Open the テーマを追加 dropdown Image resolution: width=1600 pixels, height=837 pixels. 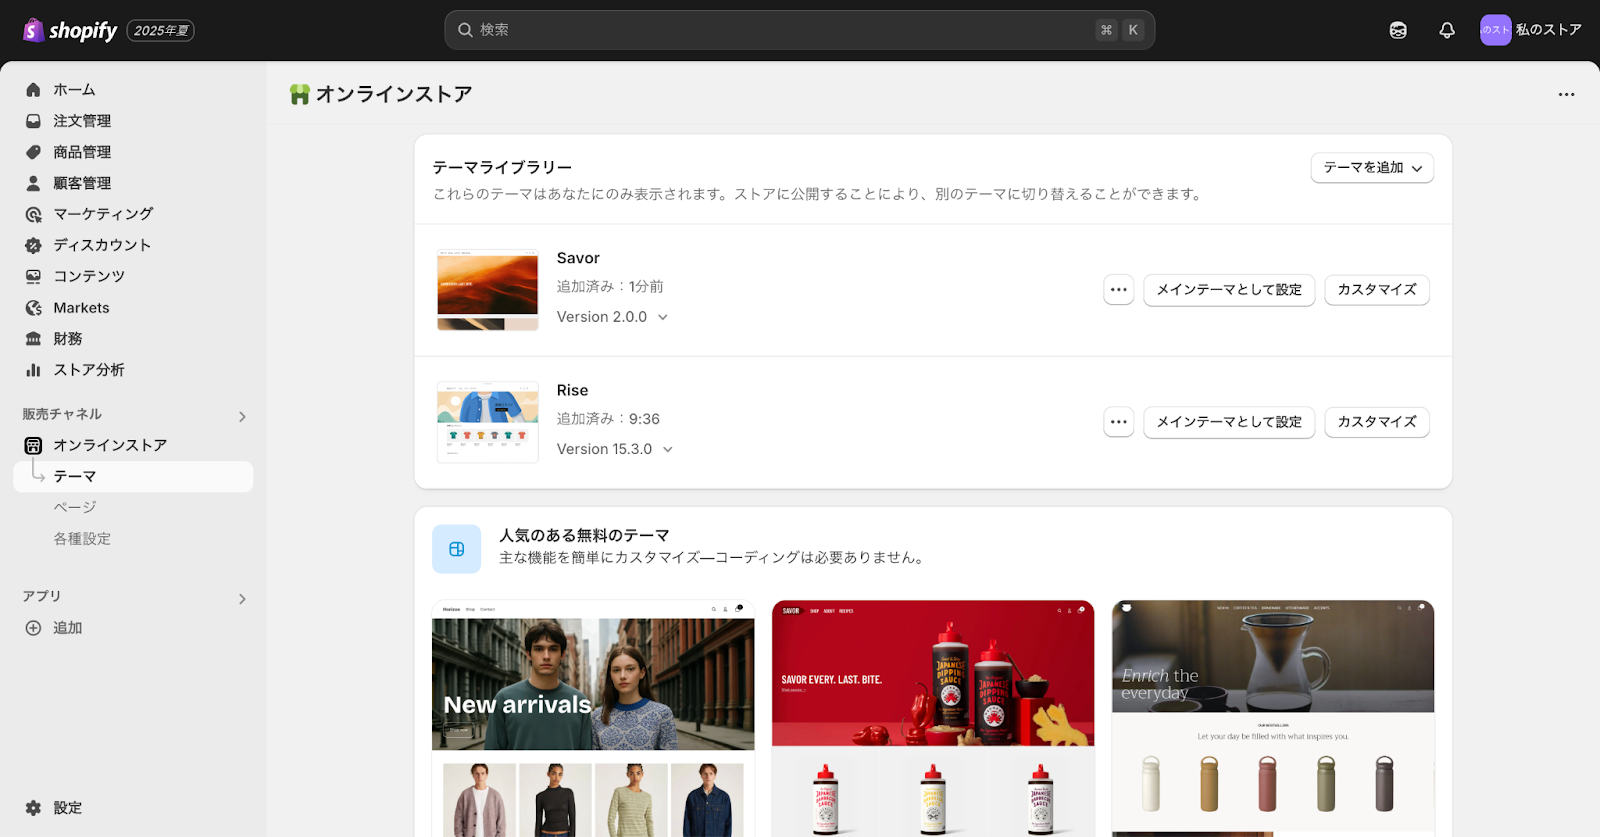[x=1372, y=168]
